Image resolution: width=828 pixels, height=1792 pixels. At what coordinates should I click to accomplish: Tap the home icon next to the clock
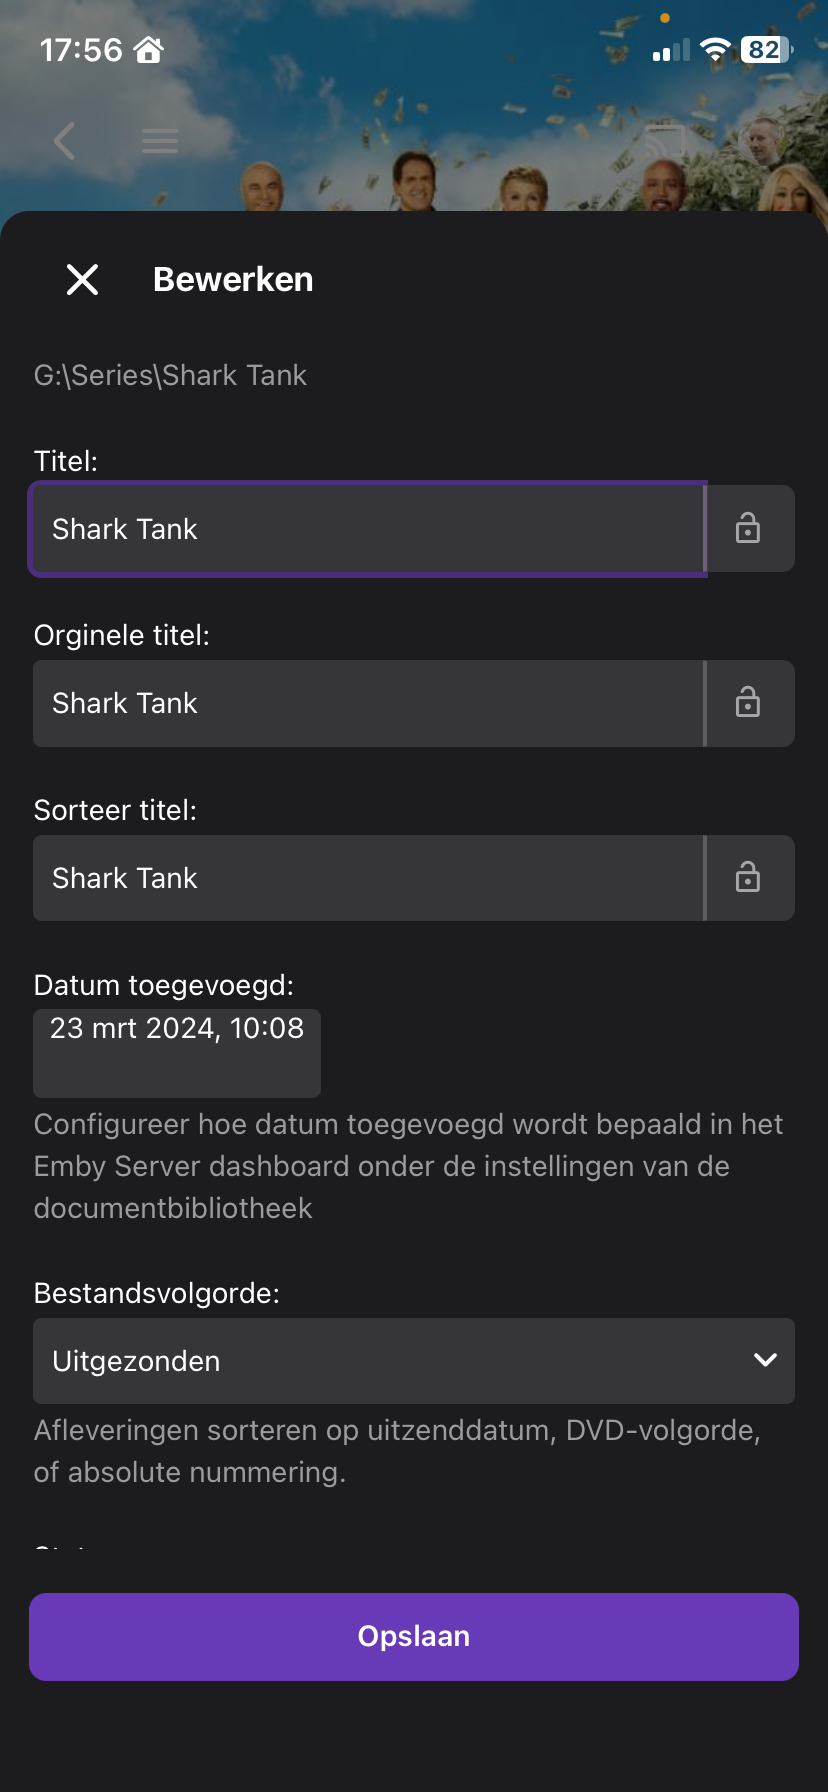(x=149, y=49)
